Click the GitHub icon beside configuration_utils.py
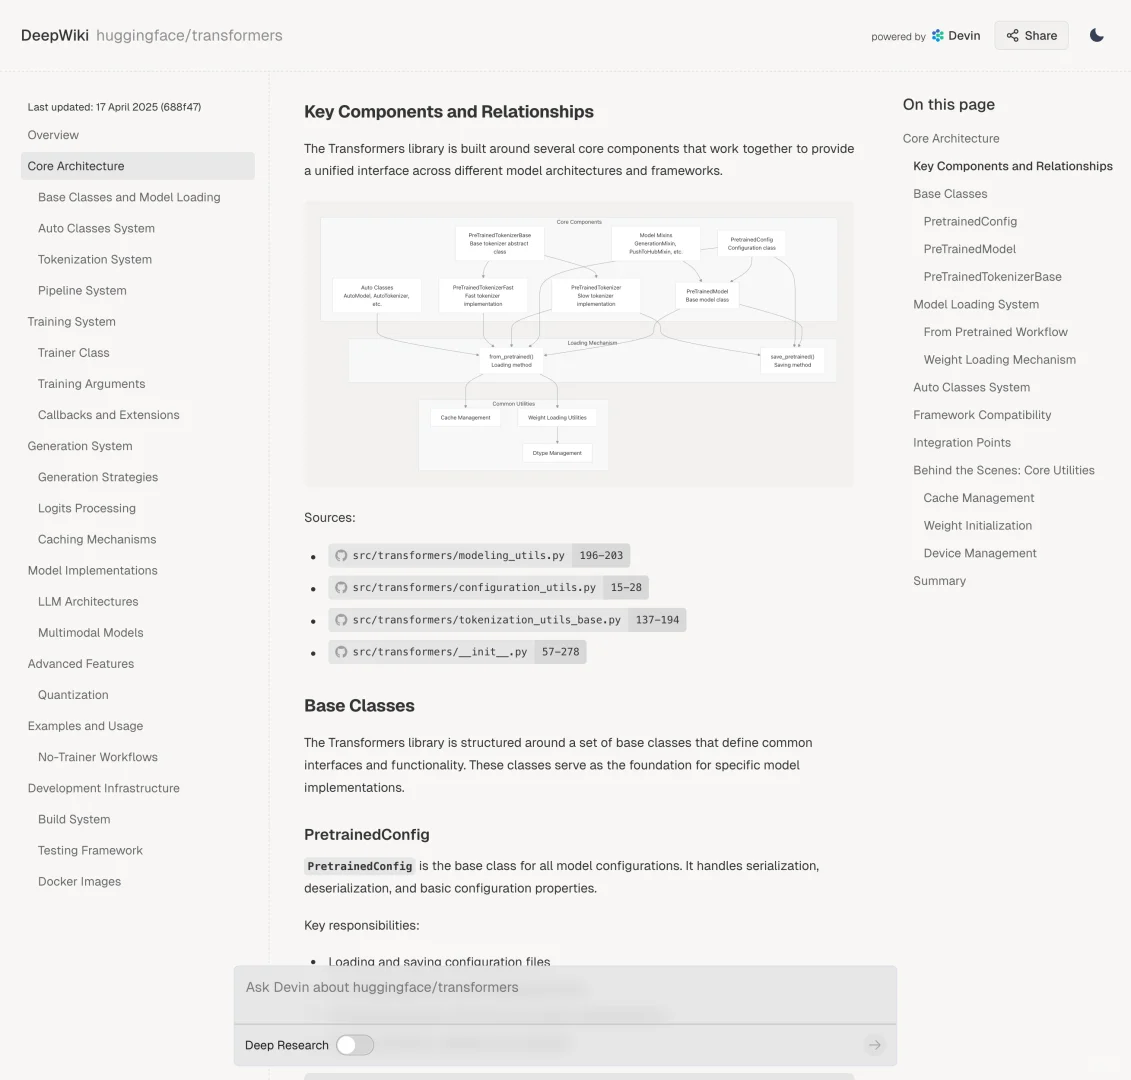The height and width of the screenshot is (1080, 1131). pyautogui.click(x=342, y=587)
